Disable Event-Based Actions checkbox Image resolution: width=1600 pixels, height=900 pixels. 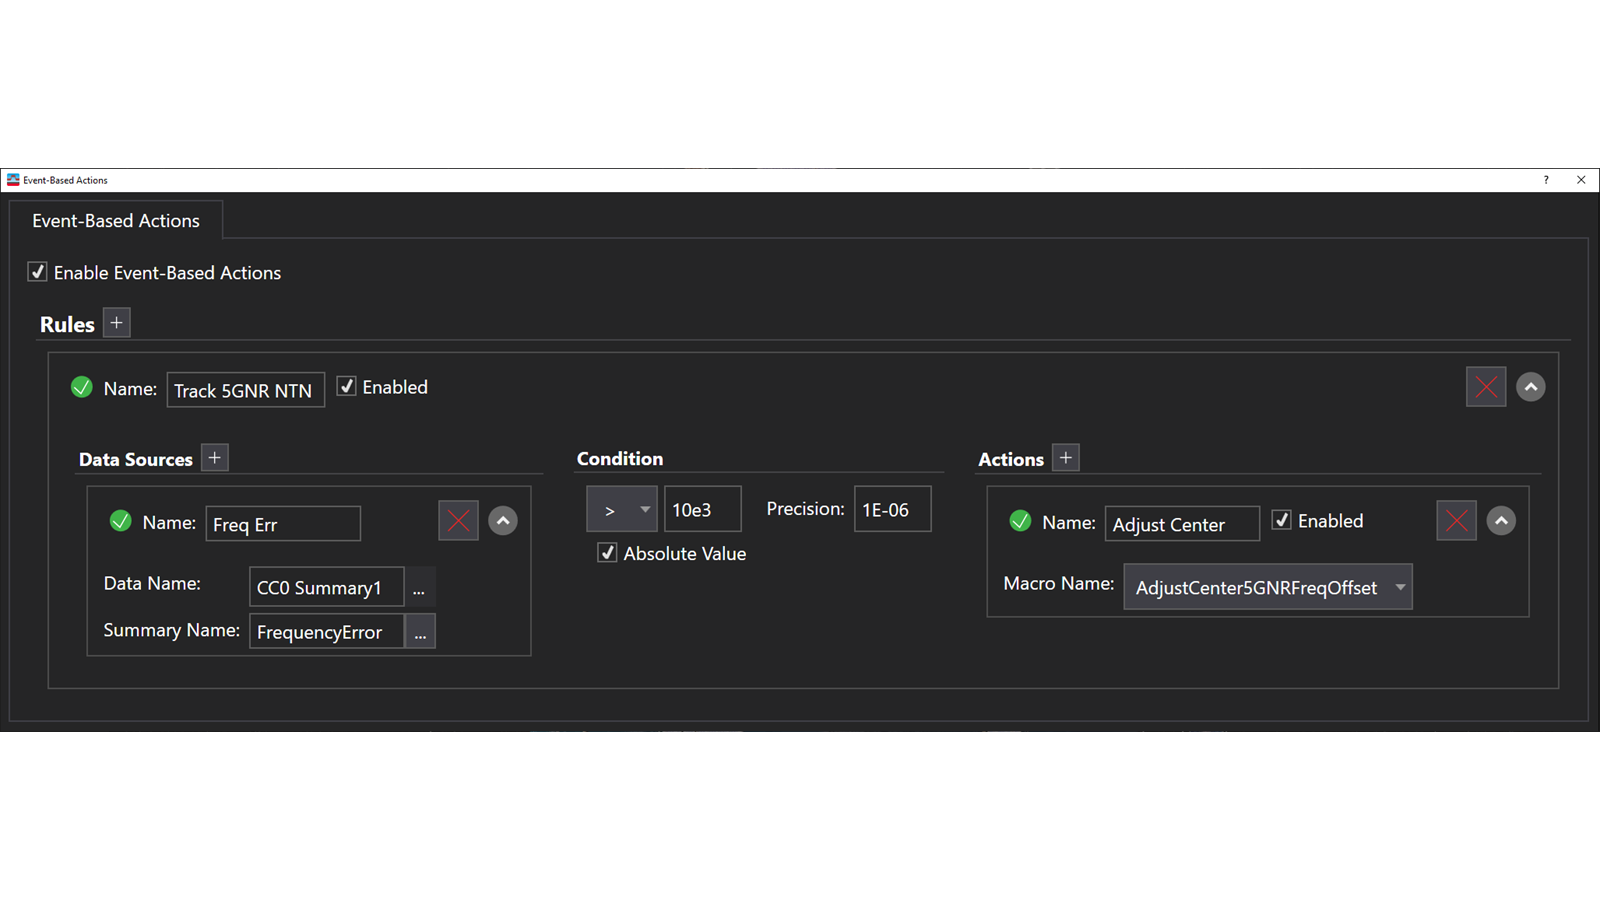point(37,272)
